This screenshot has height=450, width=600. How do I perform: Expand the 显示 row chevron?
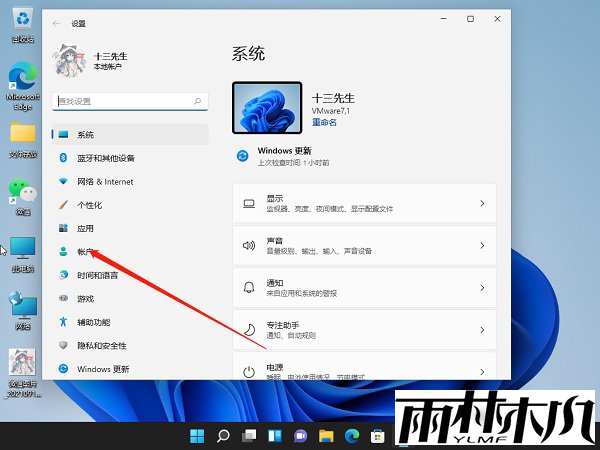click(482, 203)
